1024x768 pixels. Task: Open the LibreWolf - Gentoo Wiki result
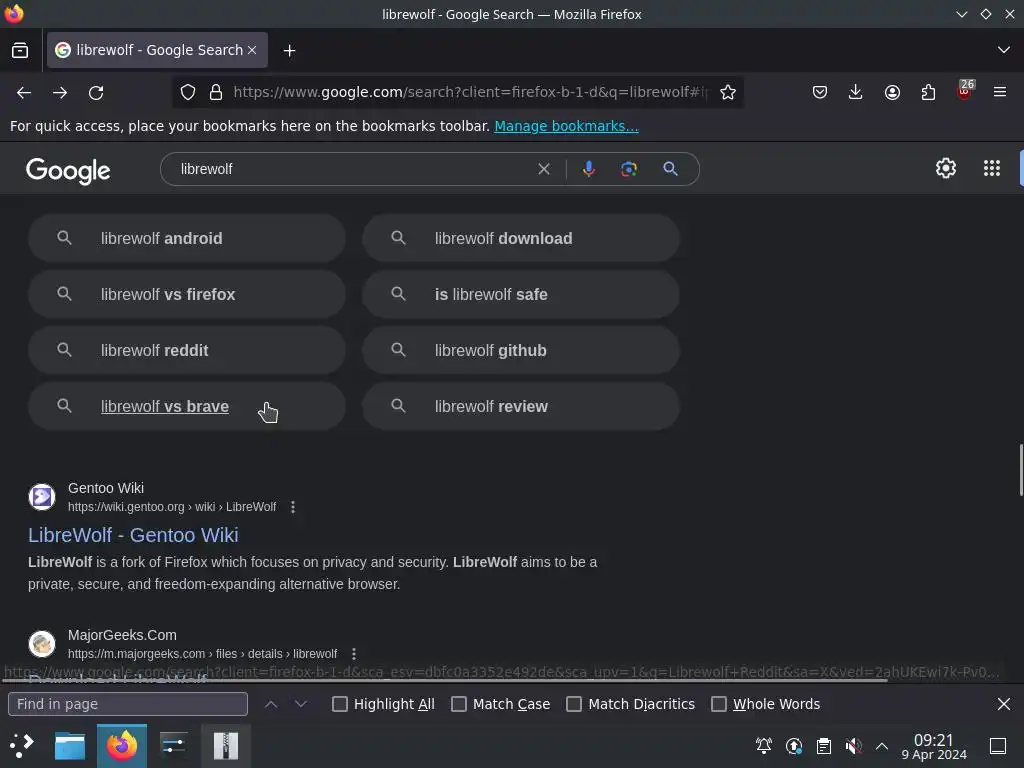tap(133, 535)
